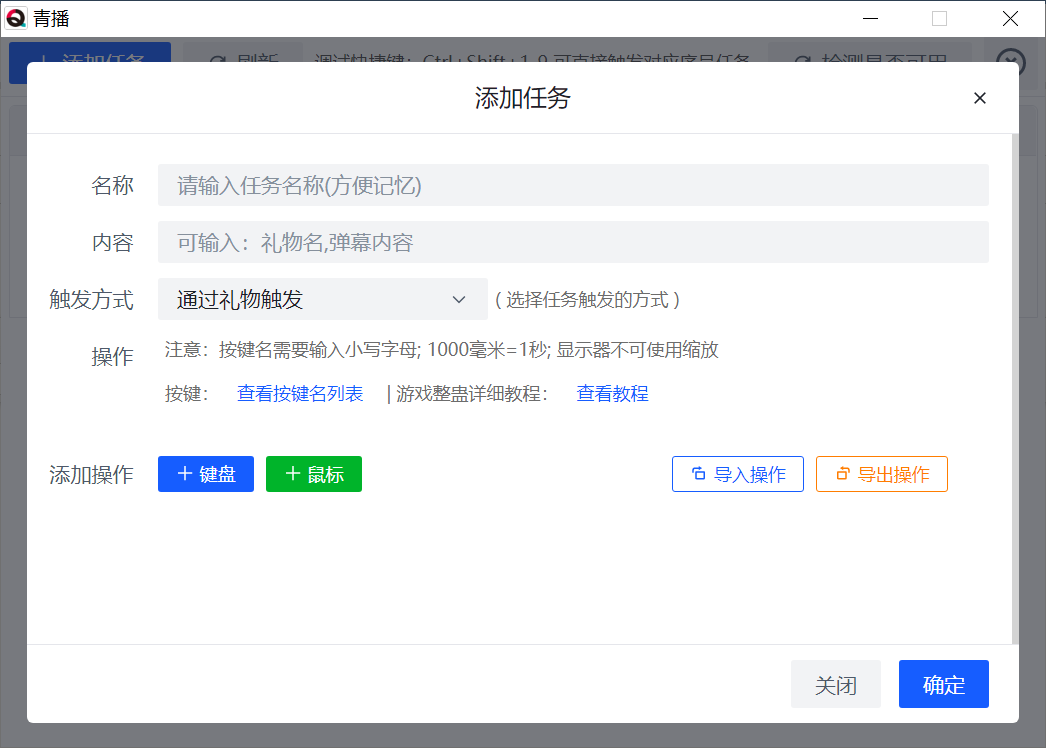Confirm the task with 确定 button
The height and width of the screenshot is (748, 1046).
(943, 684)
